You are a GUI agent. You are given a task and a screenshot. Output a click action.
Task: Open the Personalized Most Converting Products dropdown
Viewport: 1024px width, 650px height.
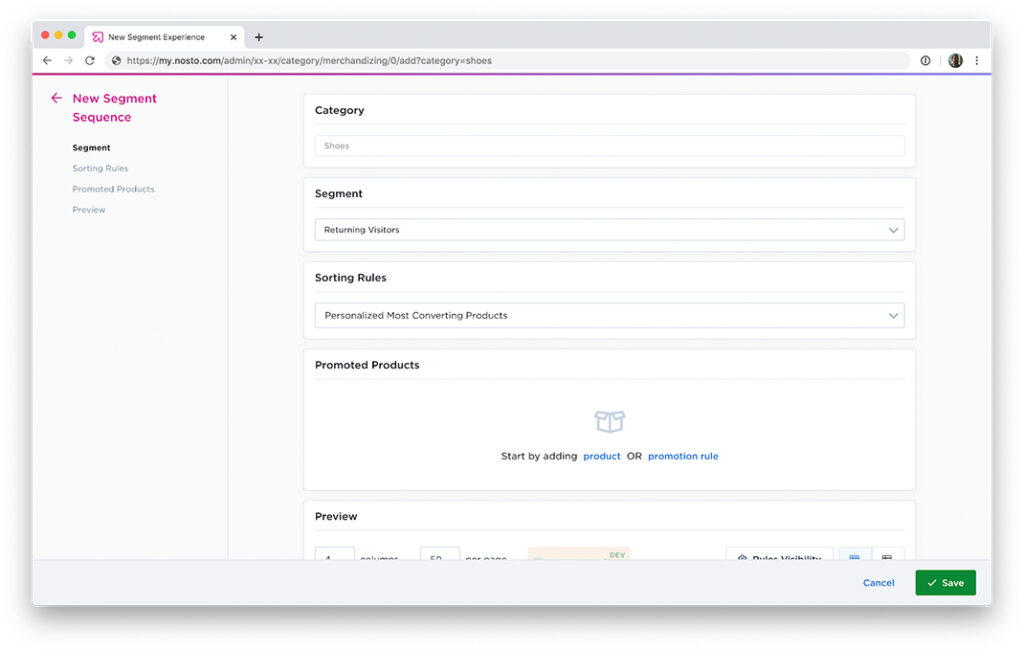click(x=609, y=315)
